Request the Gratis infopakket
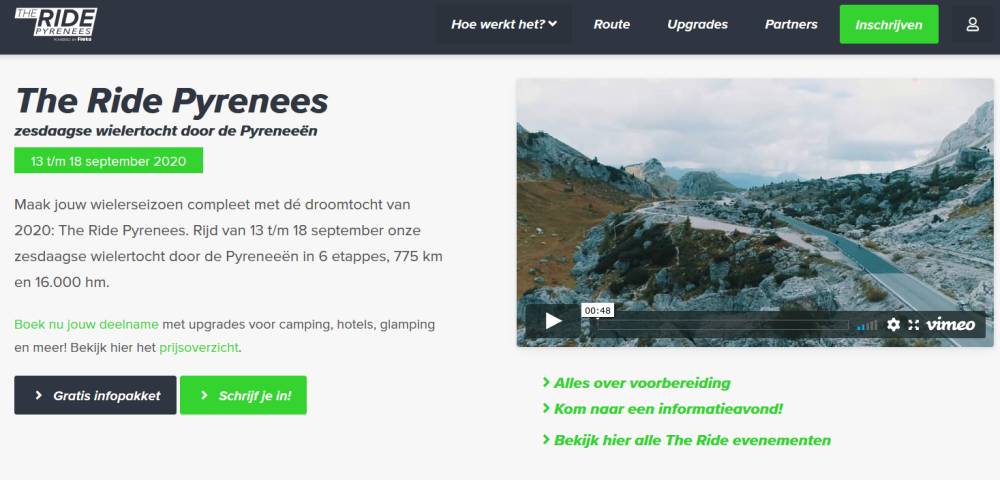Viewport: 1000px width, 480px height. [95, 395]
